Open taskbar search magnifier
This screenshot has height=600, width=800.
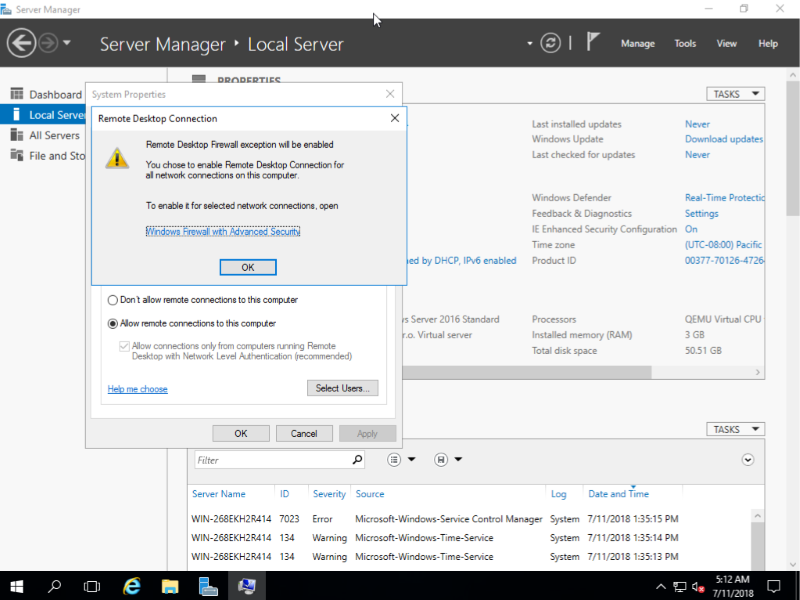click(x=54, y=586)
